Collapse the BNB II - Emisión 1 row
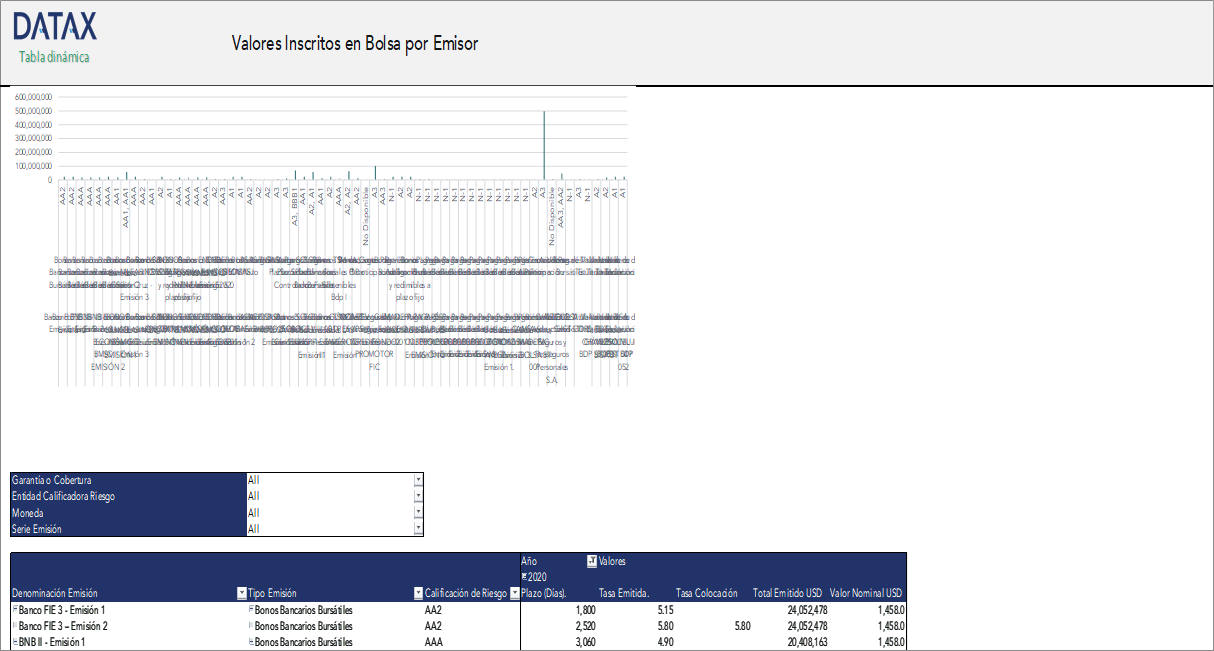Viewport: 1214px width, 651px height. coord(15,642)
